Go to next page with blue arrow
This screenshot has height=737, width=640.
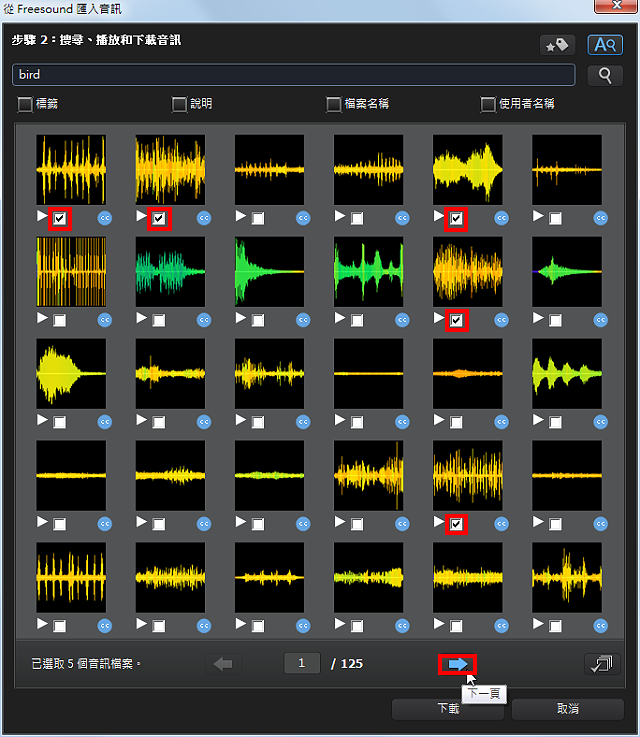(x=457, y=664)
